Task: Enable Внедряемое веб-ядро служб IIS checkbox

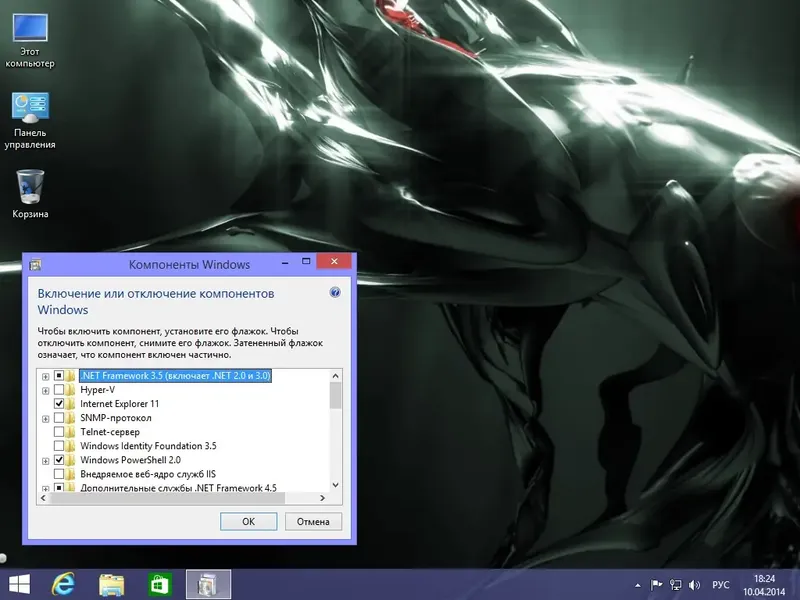Action: pos(59,474)
